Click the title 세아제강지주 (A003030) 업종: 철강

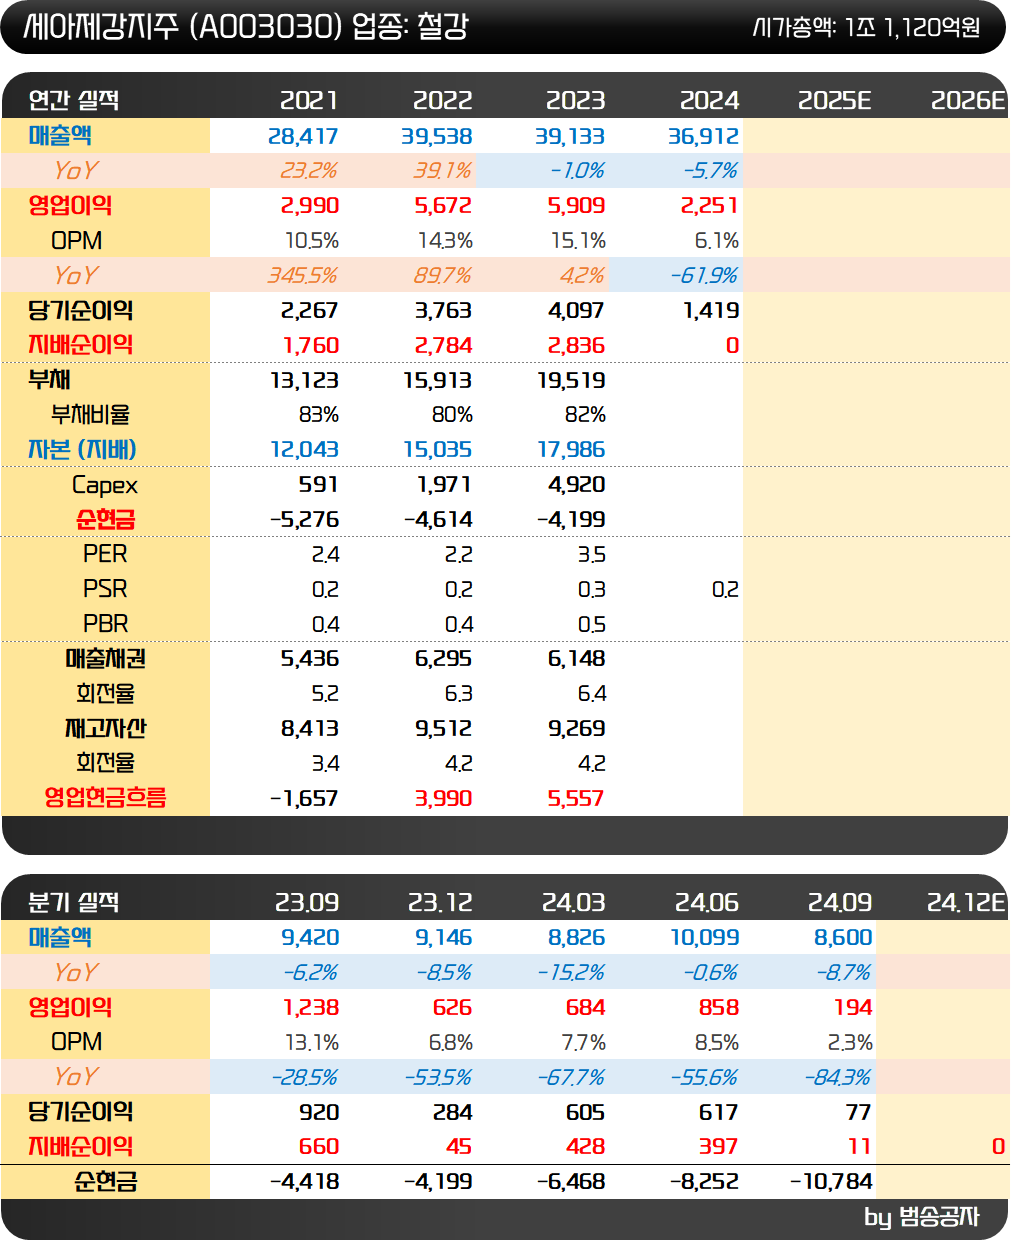click(x=246, y=26)
